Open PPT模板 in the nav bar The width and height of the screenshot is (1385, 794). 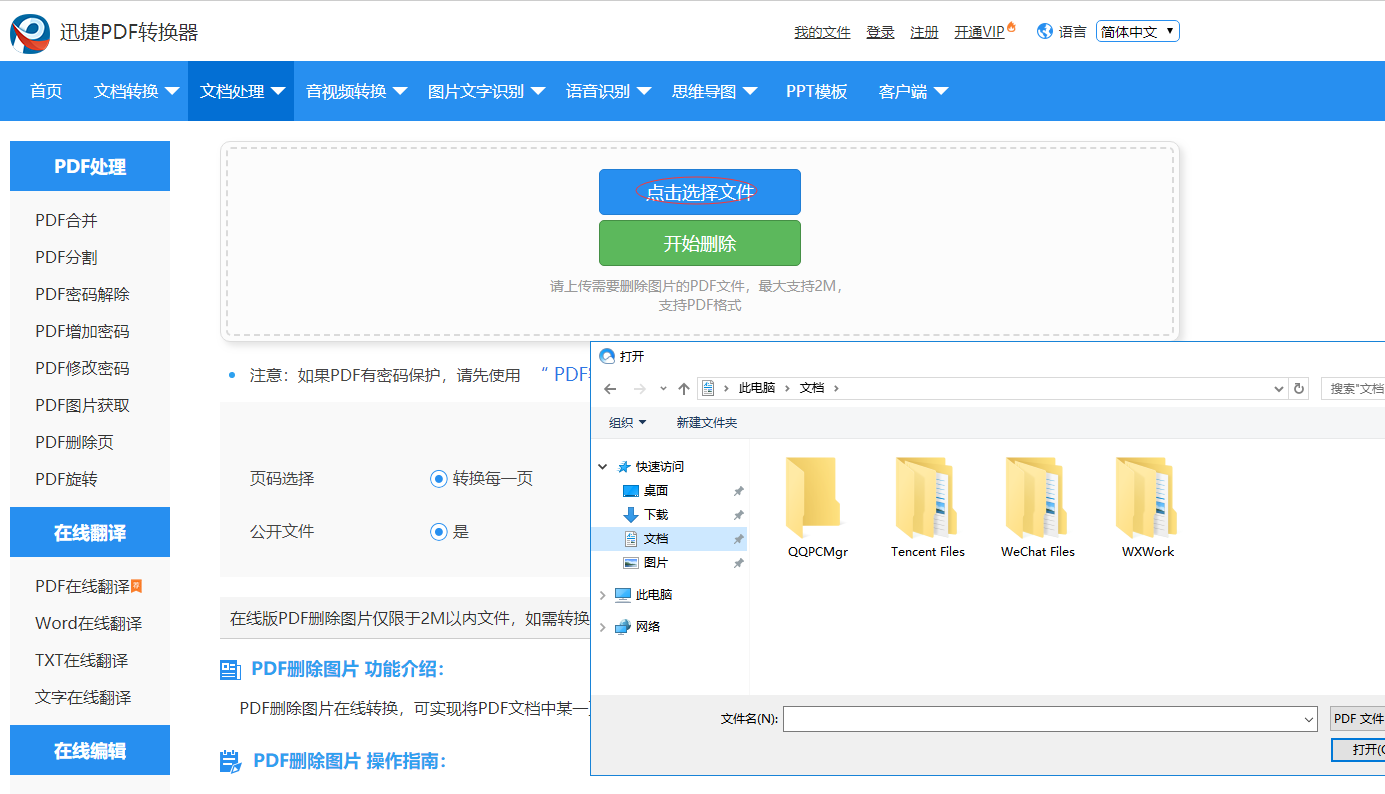(816, 91)
